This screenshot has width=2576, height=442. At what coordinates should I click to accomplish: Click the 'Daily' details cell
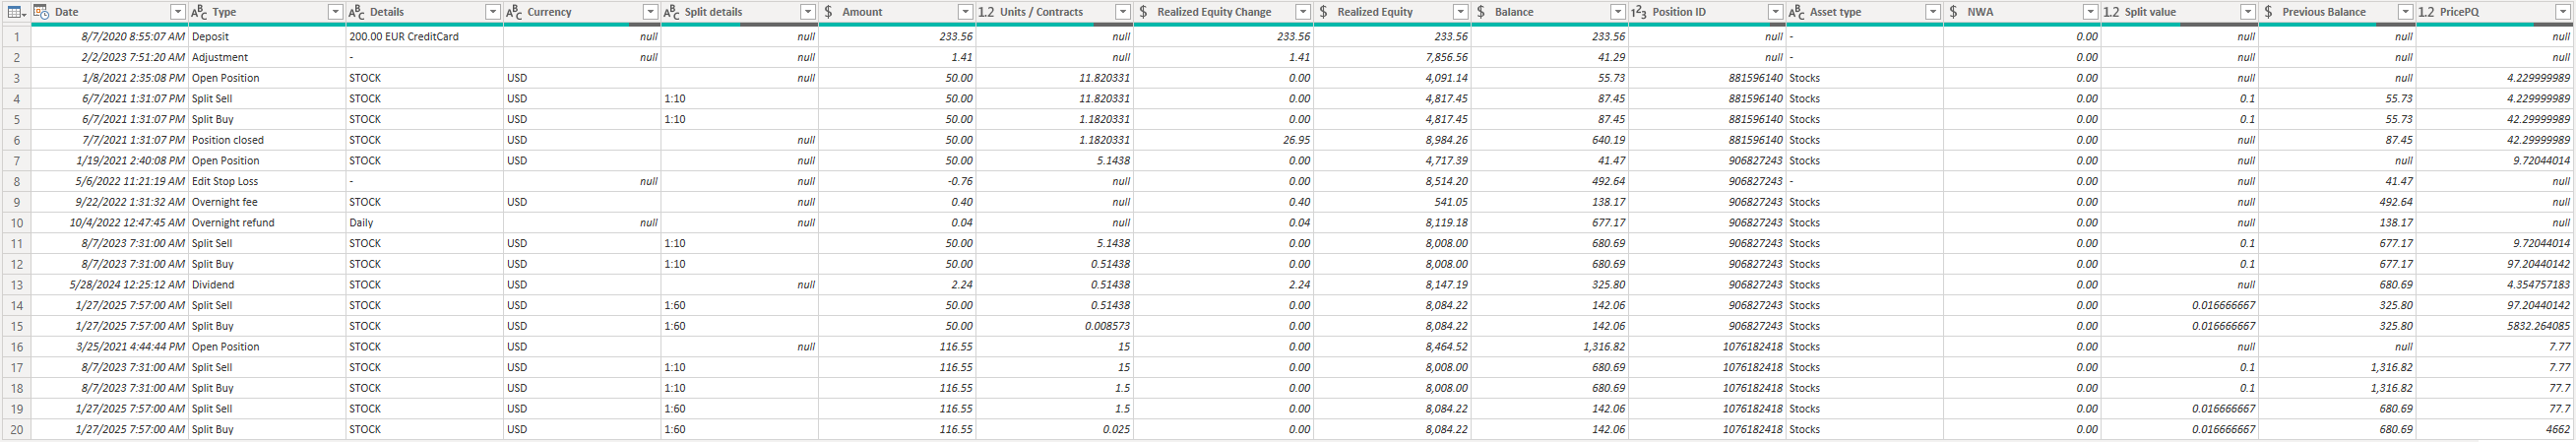point(424,222)
